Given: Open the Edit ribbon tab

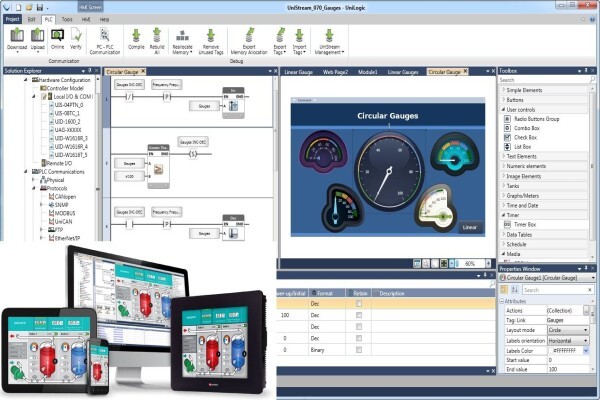Looking at the screenshot, I should 31,19.
